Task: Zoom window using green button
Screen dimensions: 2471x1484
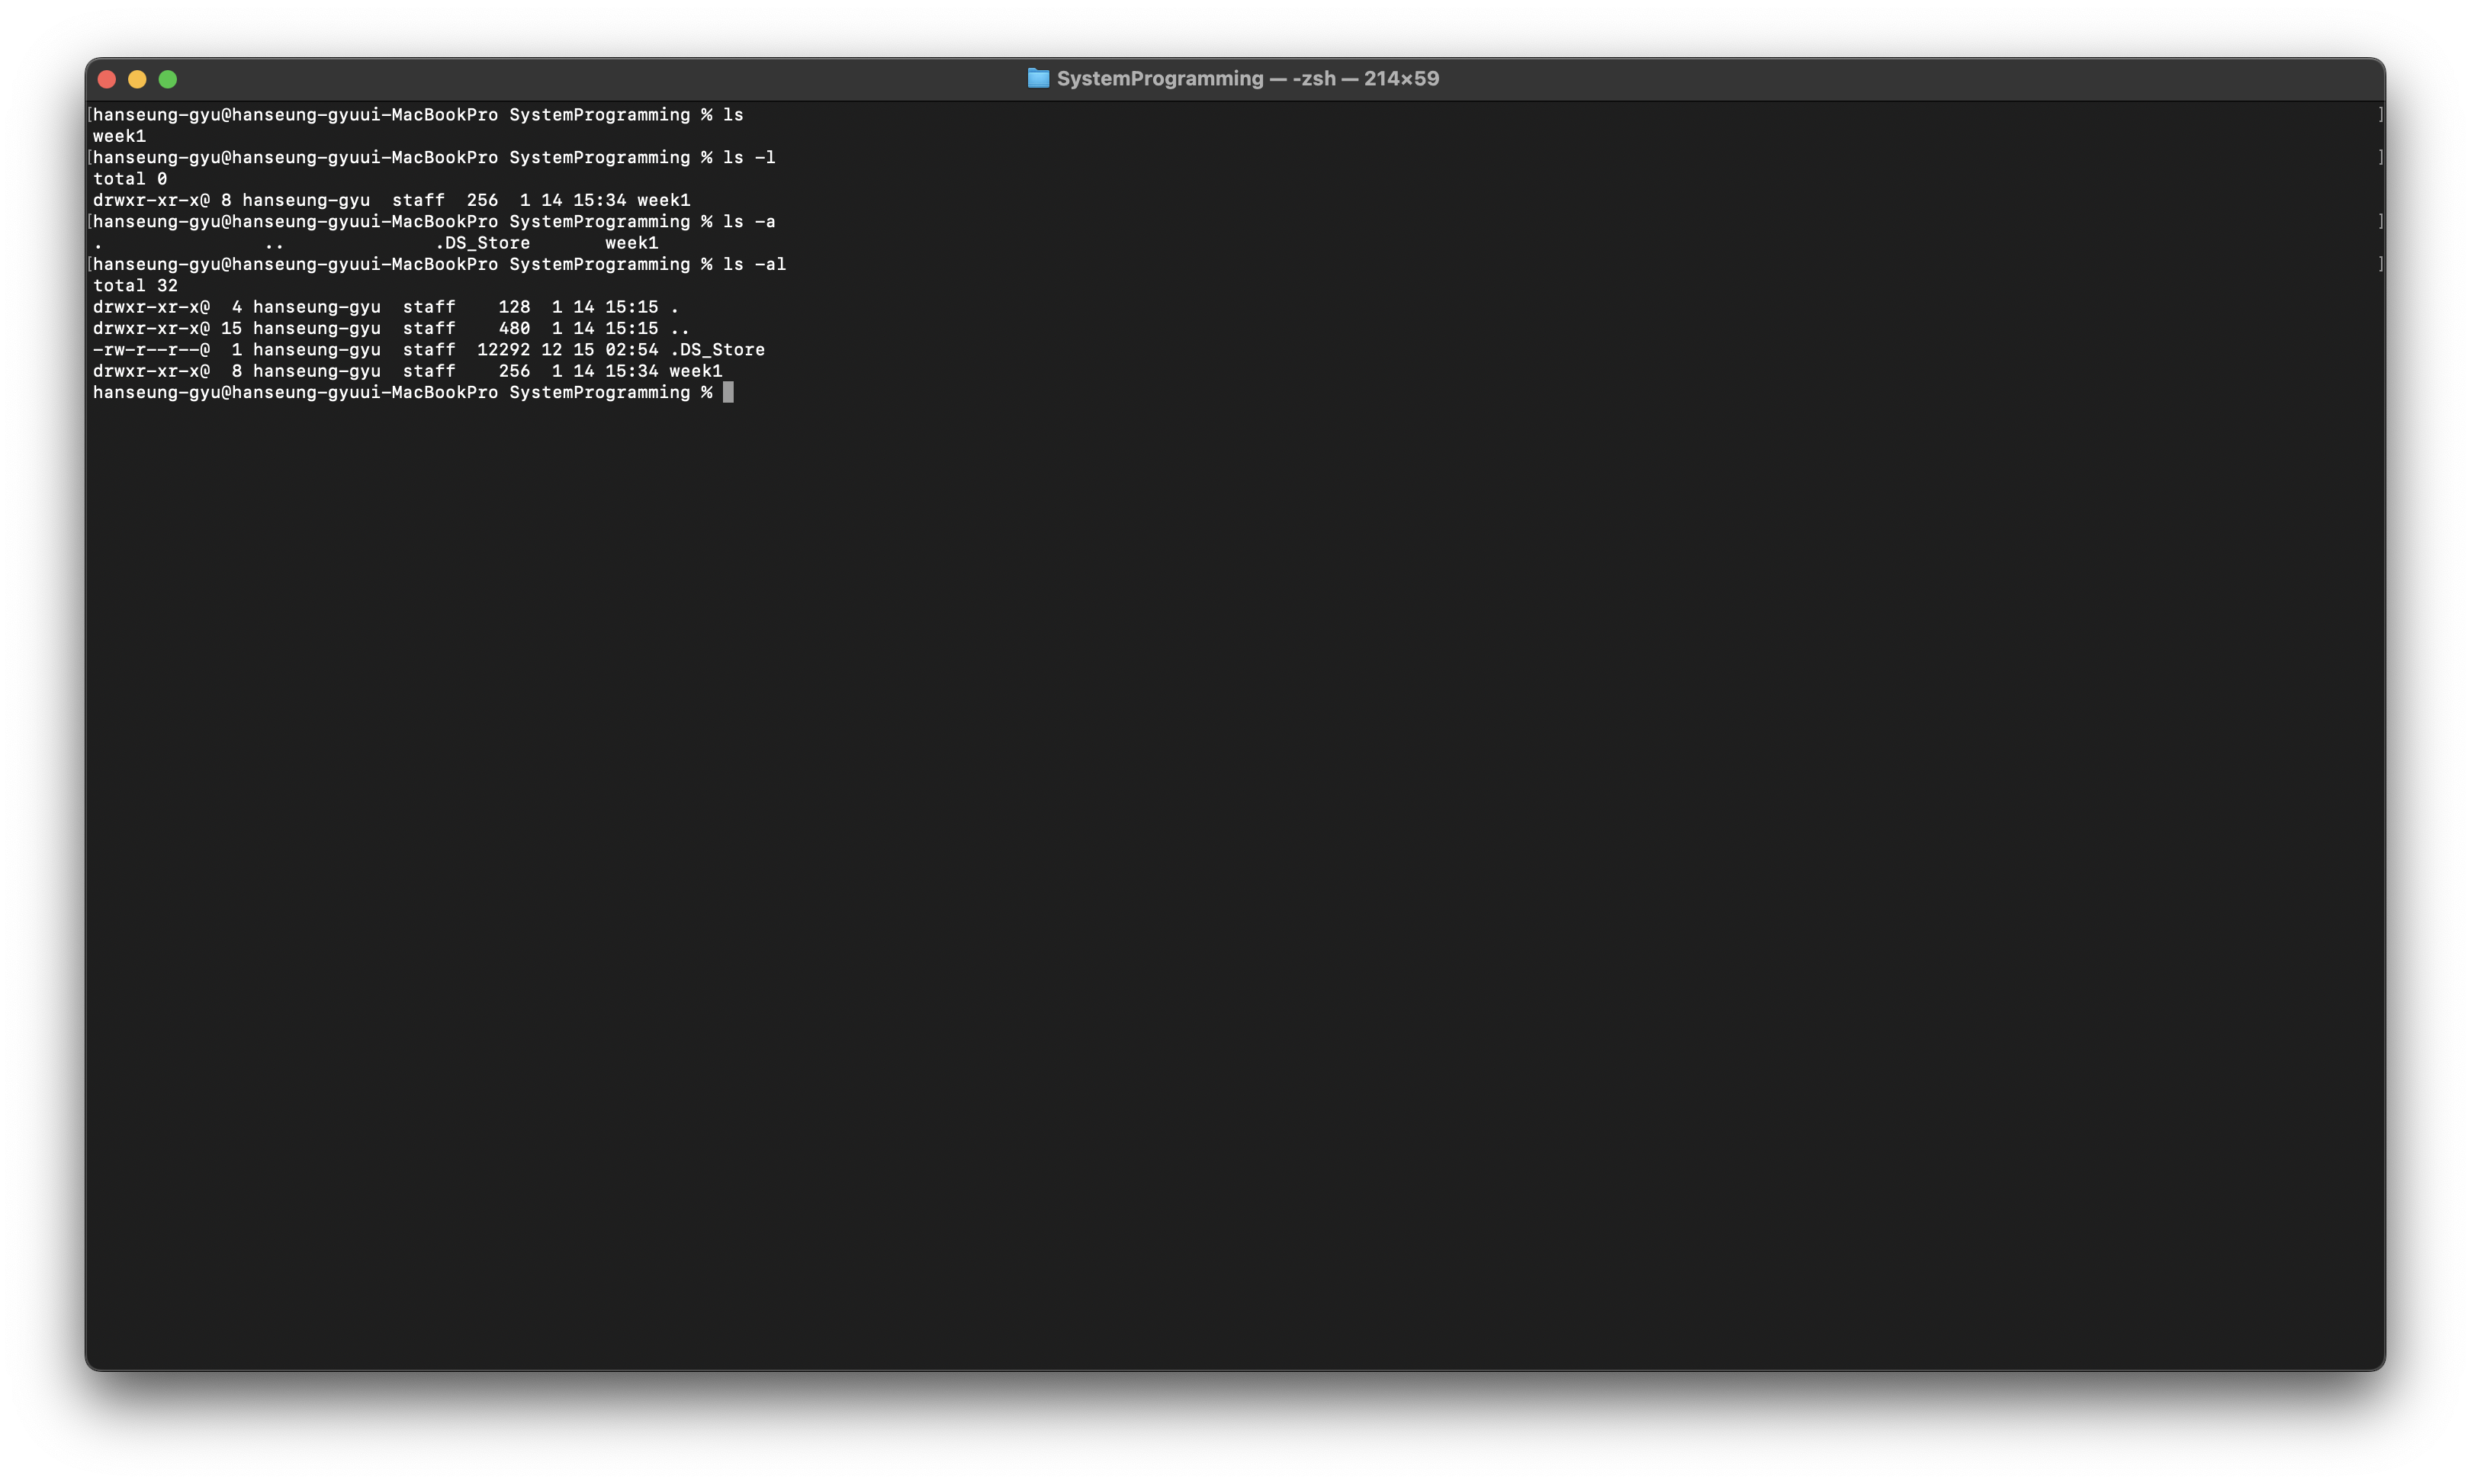Action: click(x=168, y=79)
